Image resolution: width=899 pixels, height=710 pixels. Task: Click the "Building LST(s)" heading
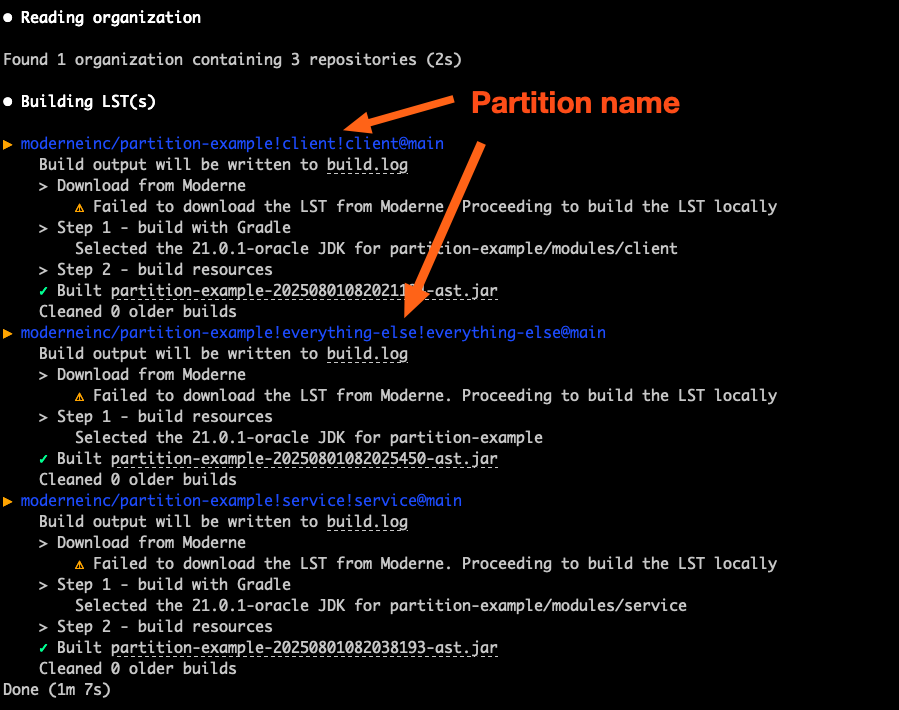point(88,102)
